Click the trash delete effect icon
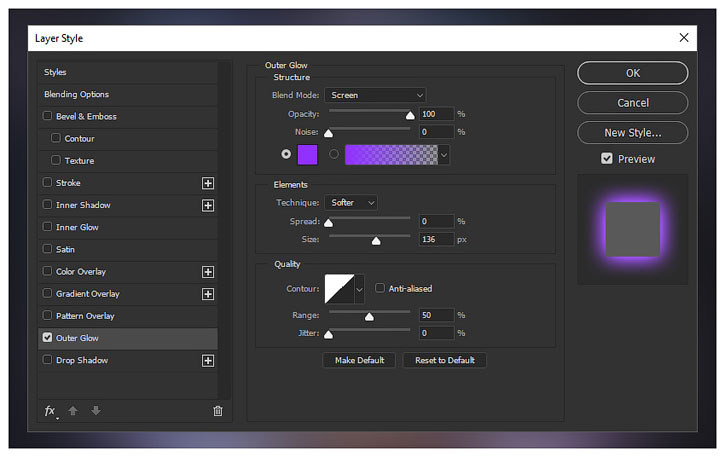725x457 pixels. point(218,411)
